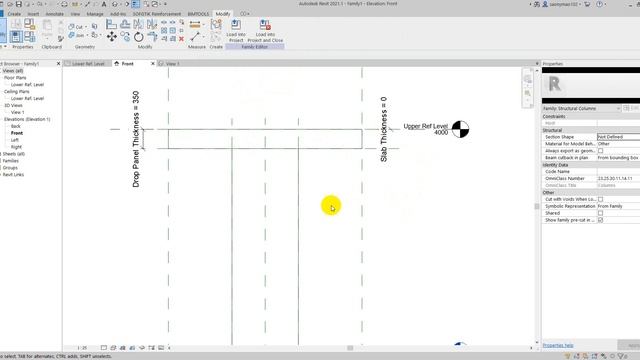Select the Copy tool in Modify panel

tap(125, 37)
